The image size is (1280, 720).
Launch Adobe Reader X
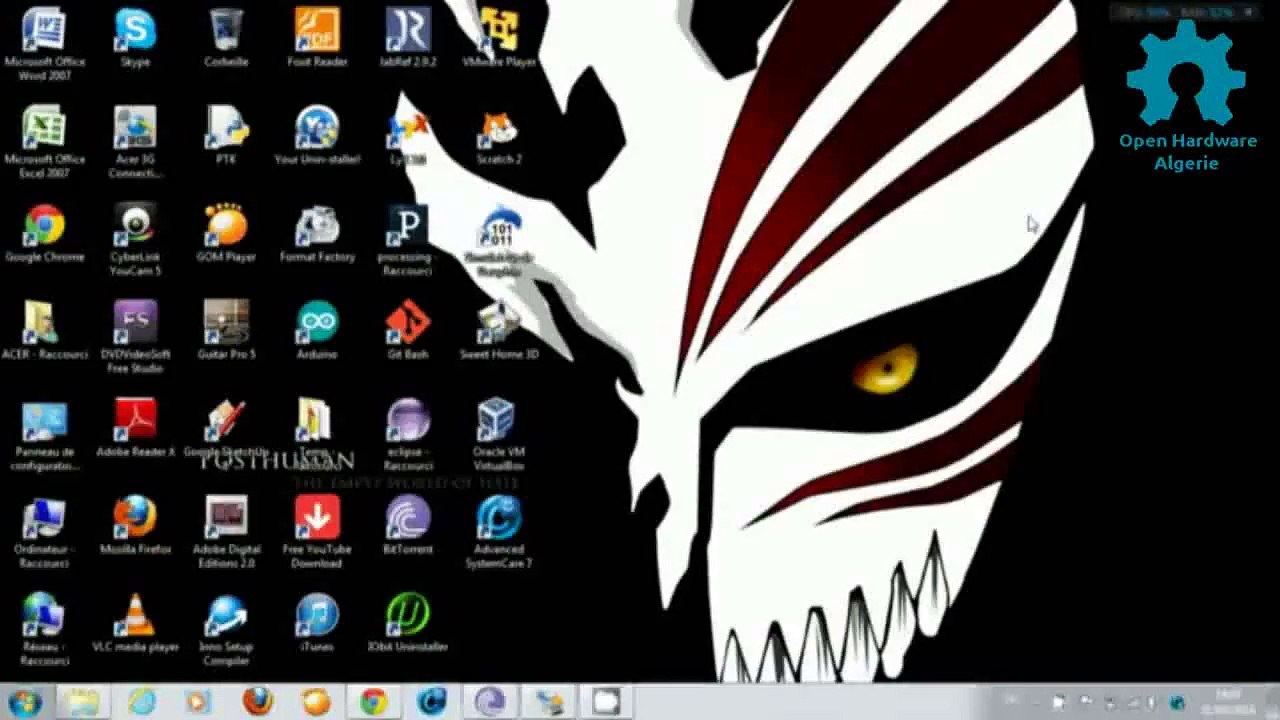click(x=135, y=428)
